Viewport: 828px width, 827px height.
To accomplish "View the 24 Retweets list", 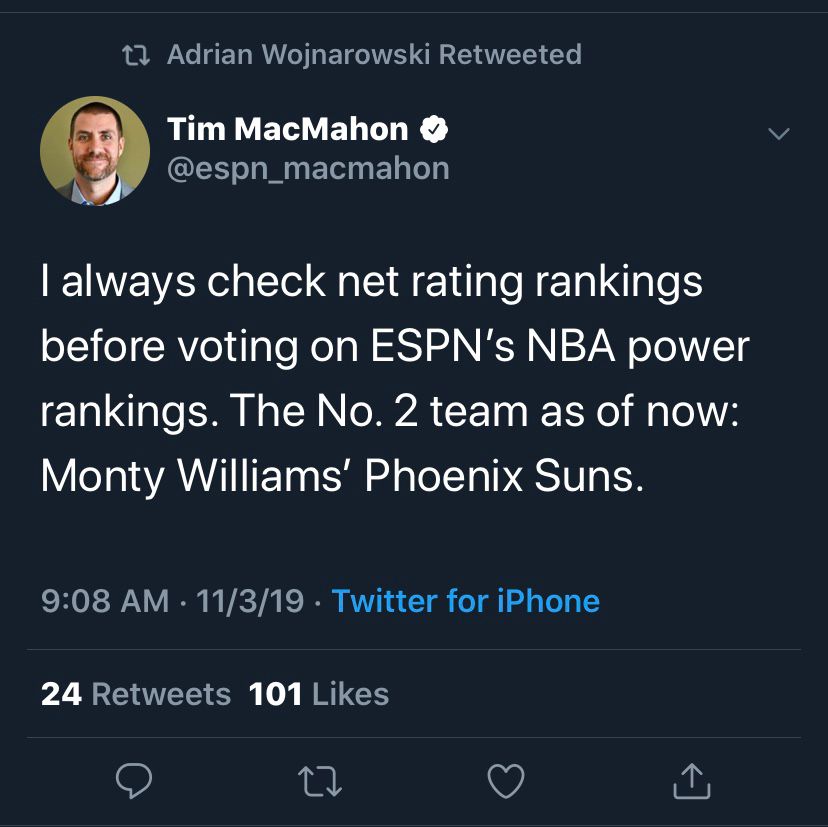I will pos(136,694).
